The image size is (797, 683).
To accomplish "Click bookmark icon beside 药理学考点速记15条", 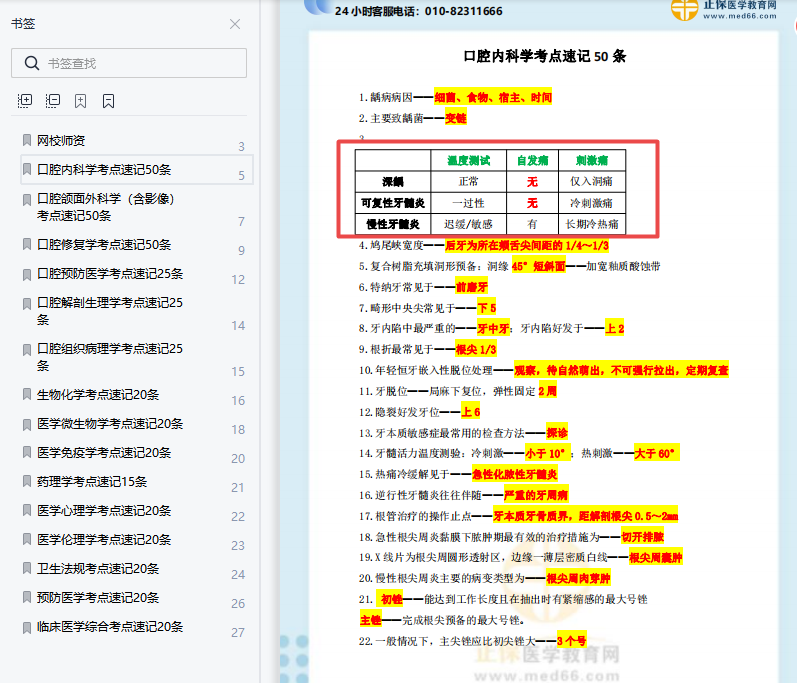I will [x=27, y=481].
